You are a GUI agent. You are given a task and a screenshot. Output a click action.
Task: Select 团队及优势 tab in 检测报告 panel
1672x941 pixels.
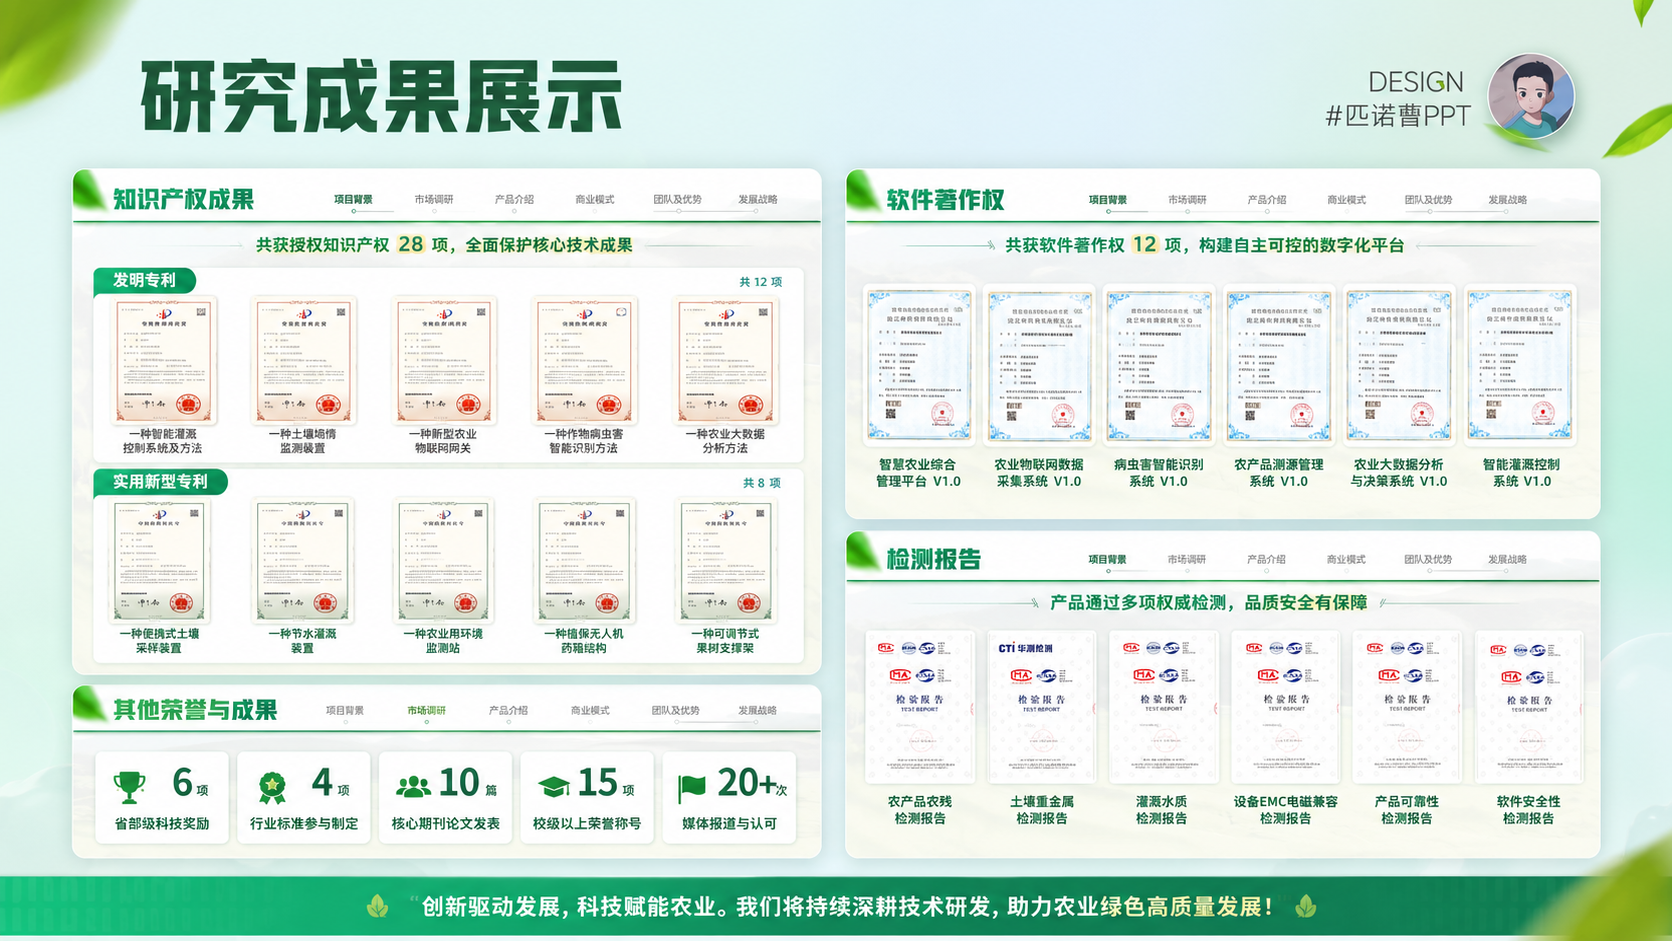1428,560
